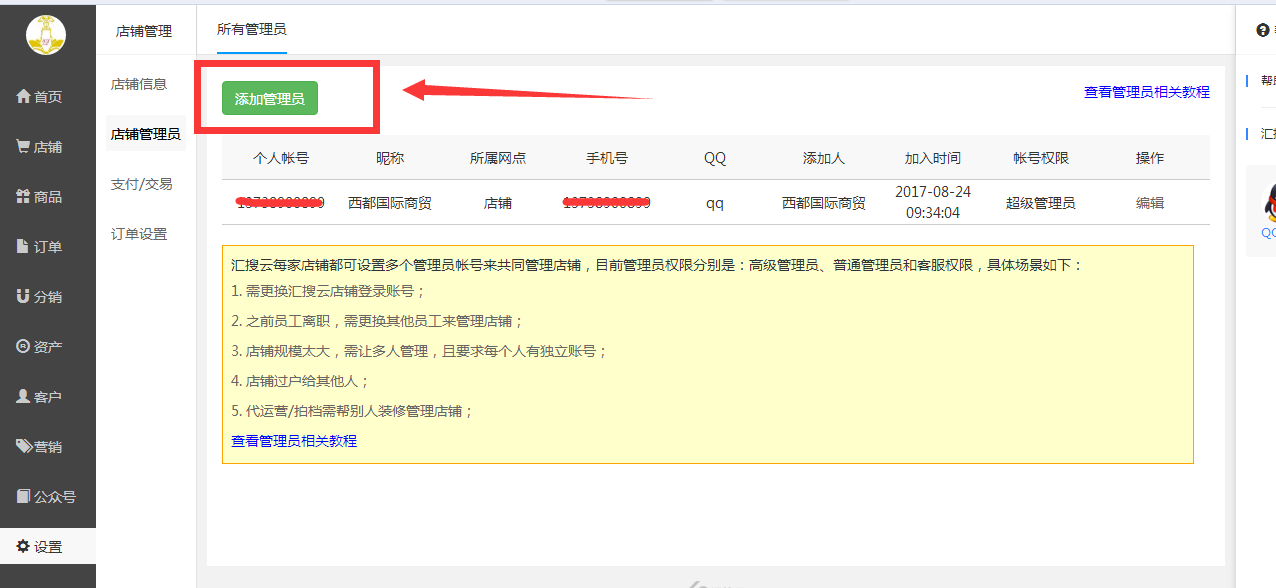Screen dimensions: 1276x588
Task: Click the home icon in sidebar
Action: pos(23,97)
